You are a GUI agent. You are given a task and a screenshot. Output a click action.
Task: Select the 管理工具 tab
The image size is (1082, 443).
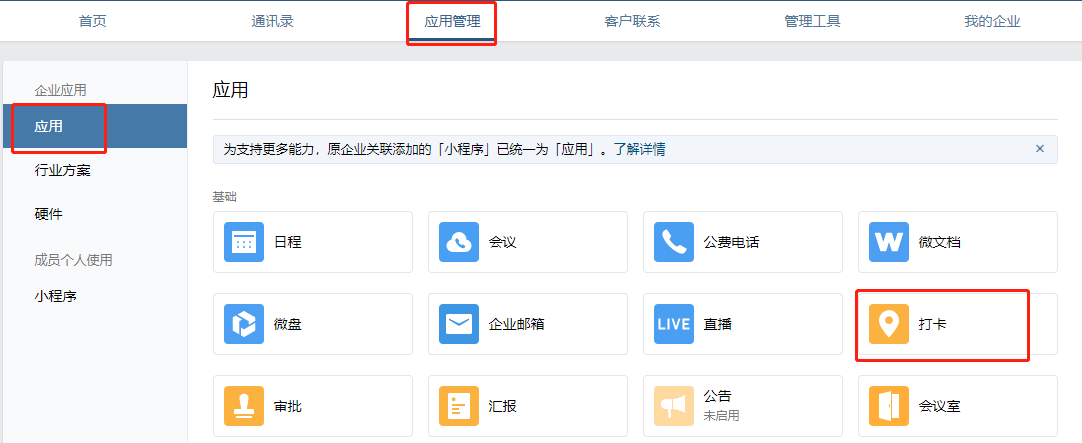(812, 22)
